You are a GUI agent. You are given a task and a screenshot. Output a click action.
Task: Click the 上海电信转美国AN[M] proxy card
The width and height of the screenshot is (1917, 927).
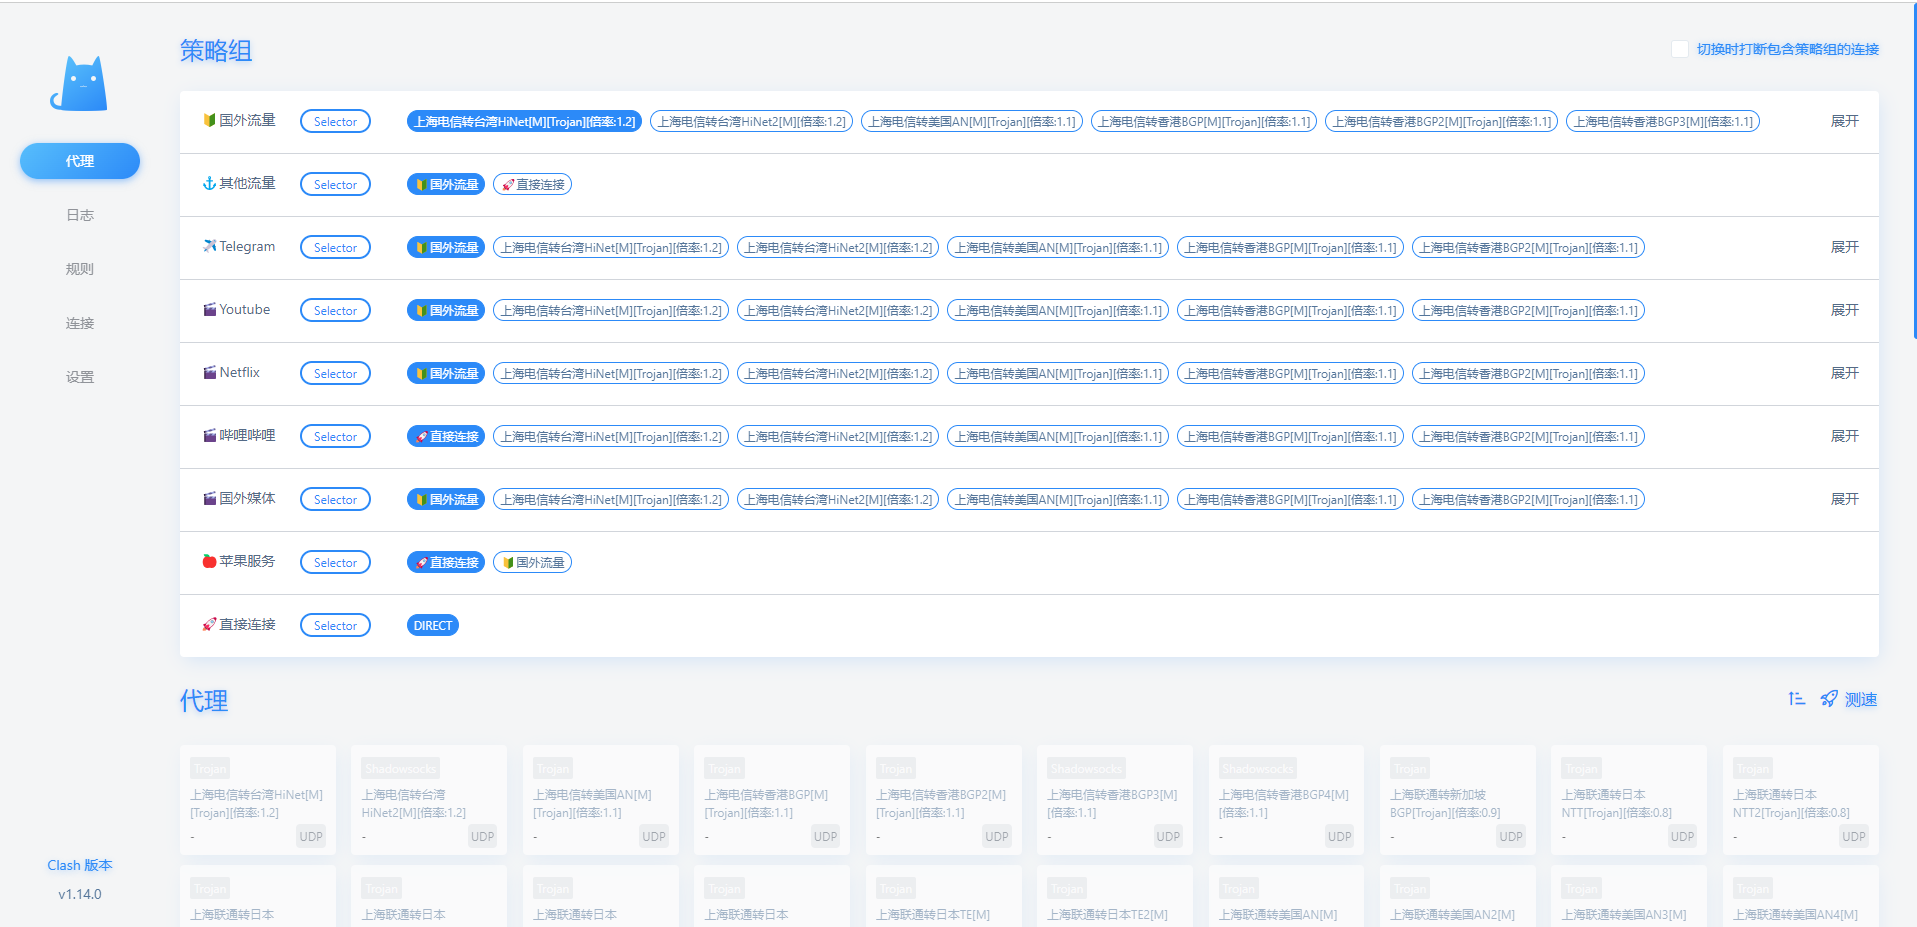[x=601, y=800]
